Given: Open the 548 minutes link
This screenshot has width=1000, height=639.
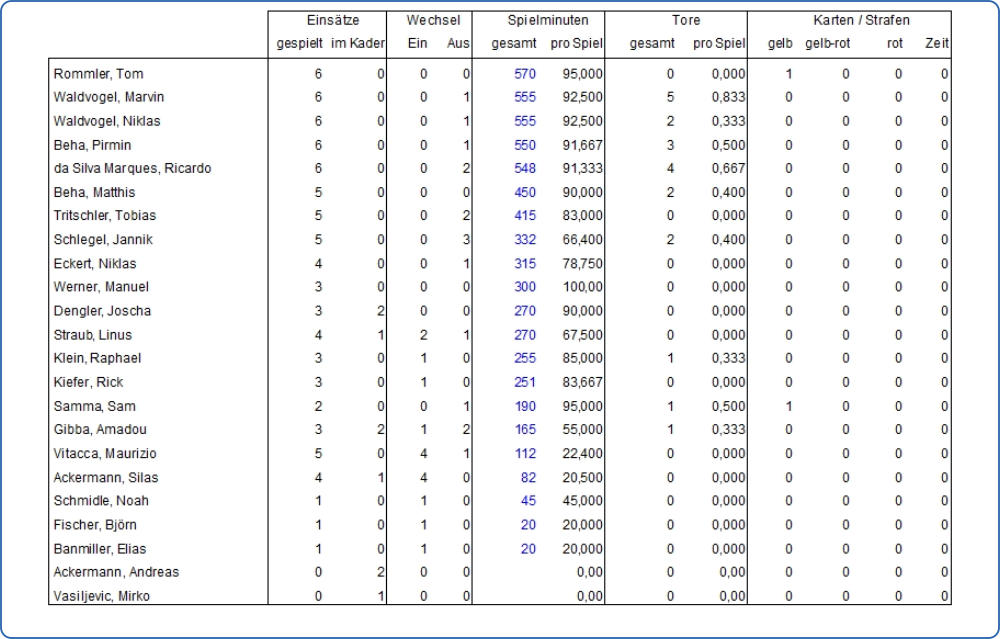Looking at the screenshot, I should (x=525, y=168).
